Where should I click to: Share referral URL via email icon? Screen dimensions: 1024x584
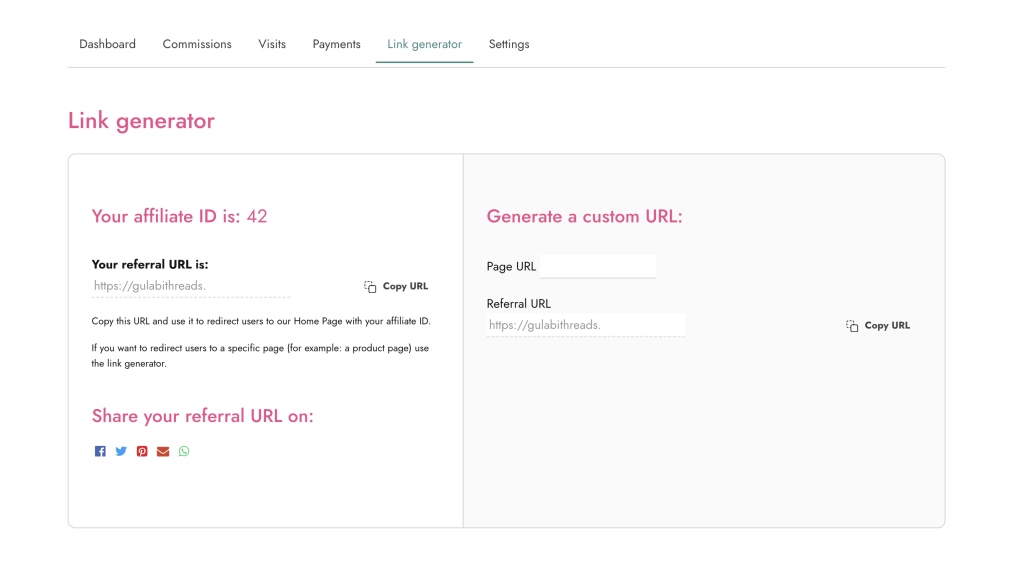163,451
